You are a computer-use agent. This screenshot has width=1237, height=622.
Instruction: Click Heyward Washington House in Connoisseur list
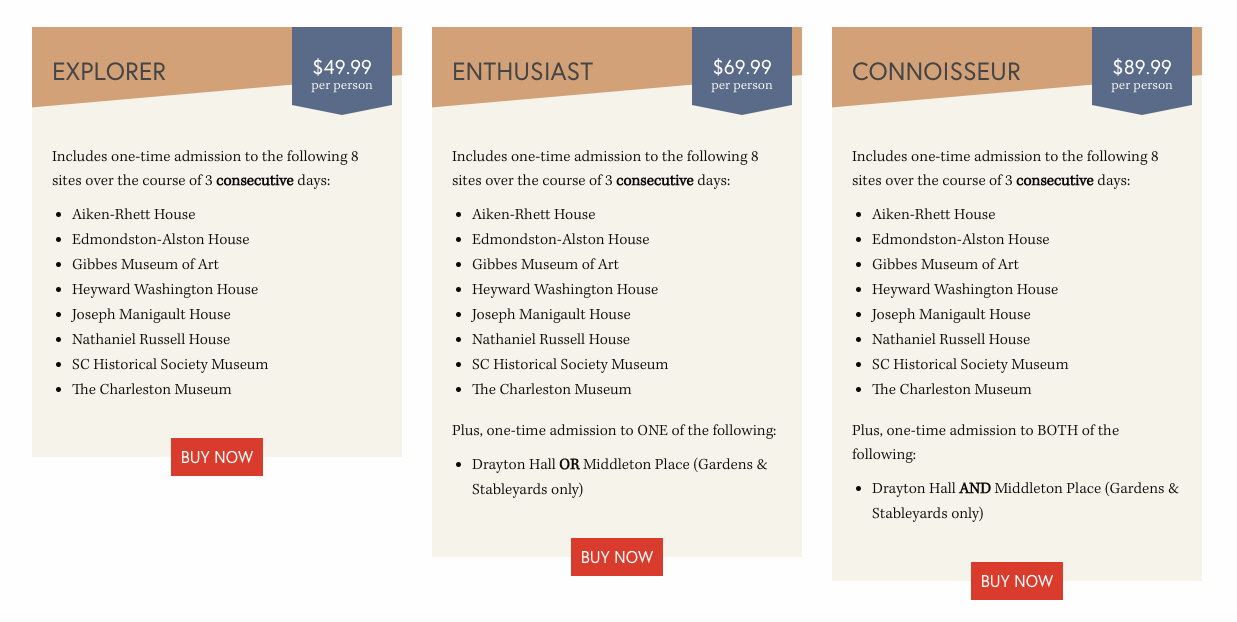[x=965, y=289]
